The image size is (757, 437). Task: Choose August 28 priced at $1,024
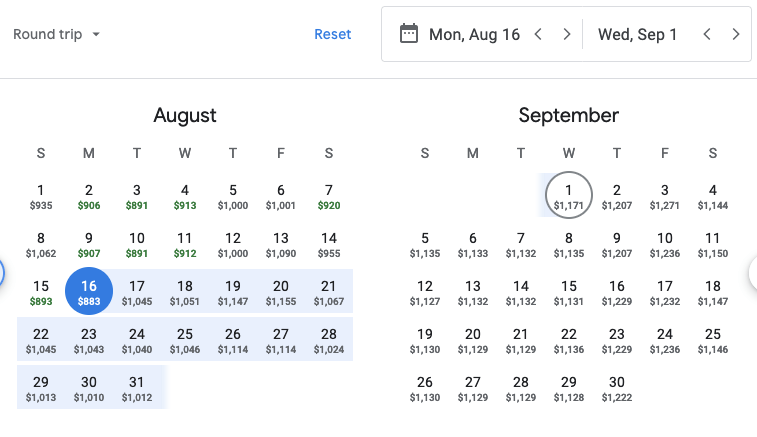[x=329, y=340]
